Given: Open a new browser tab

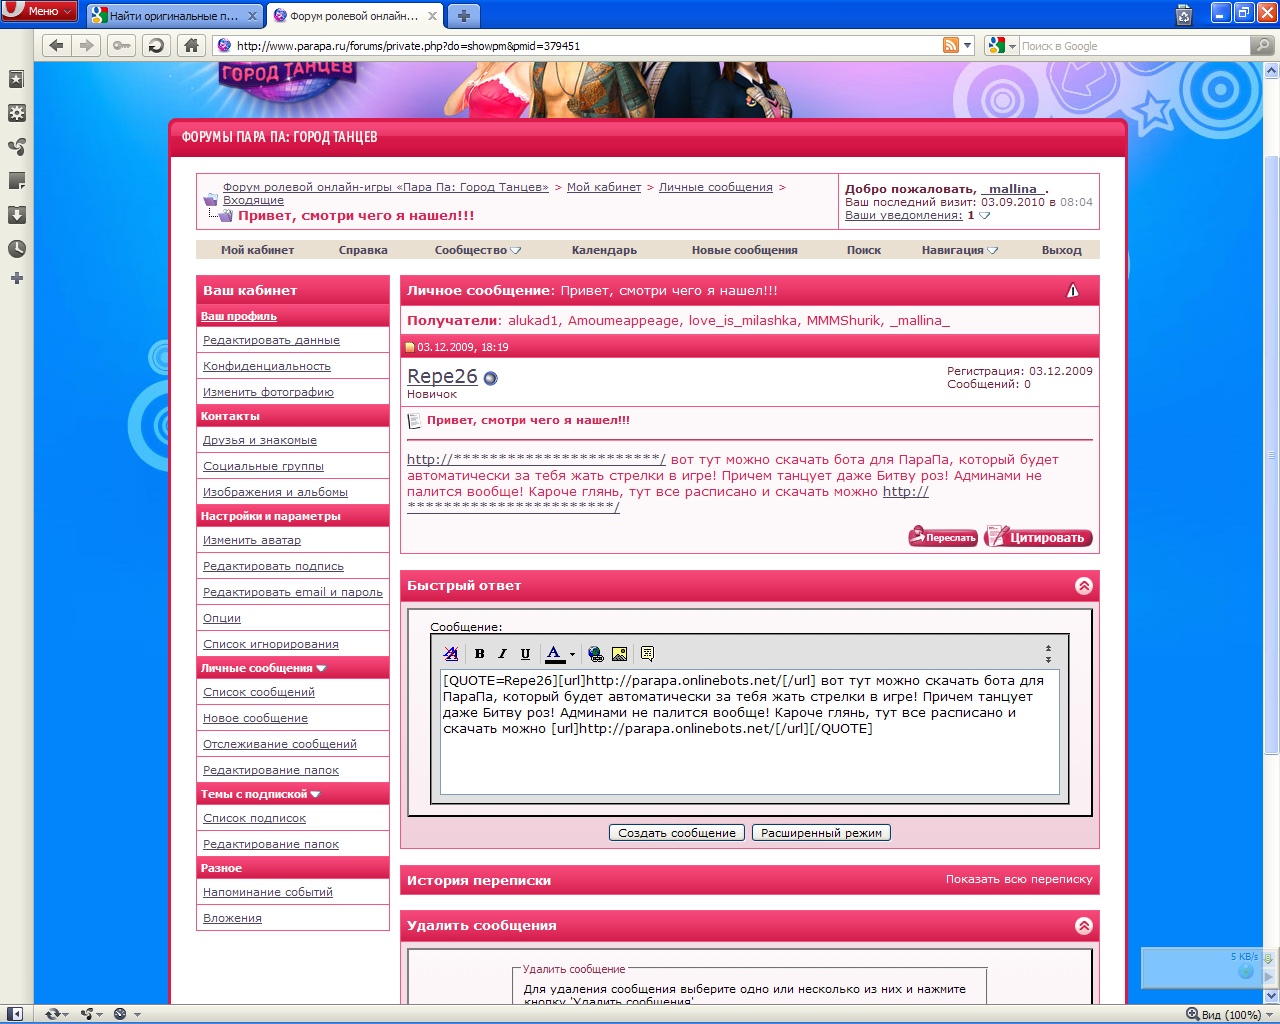Looking at the screenshot, I should [x=463, y=16].
